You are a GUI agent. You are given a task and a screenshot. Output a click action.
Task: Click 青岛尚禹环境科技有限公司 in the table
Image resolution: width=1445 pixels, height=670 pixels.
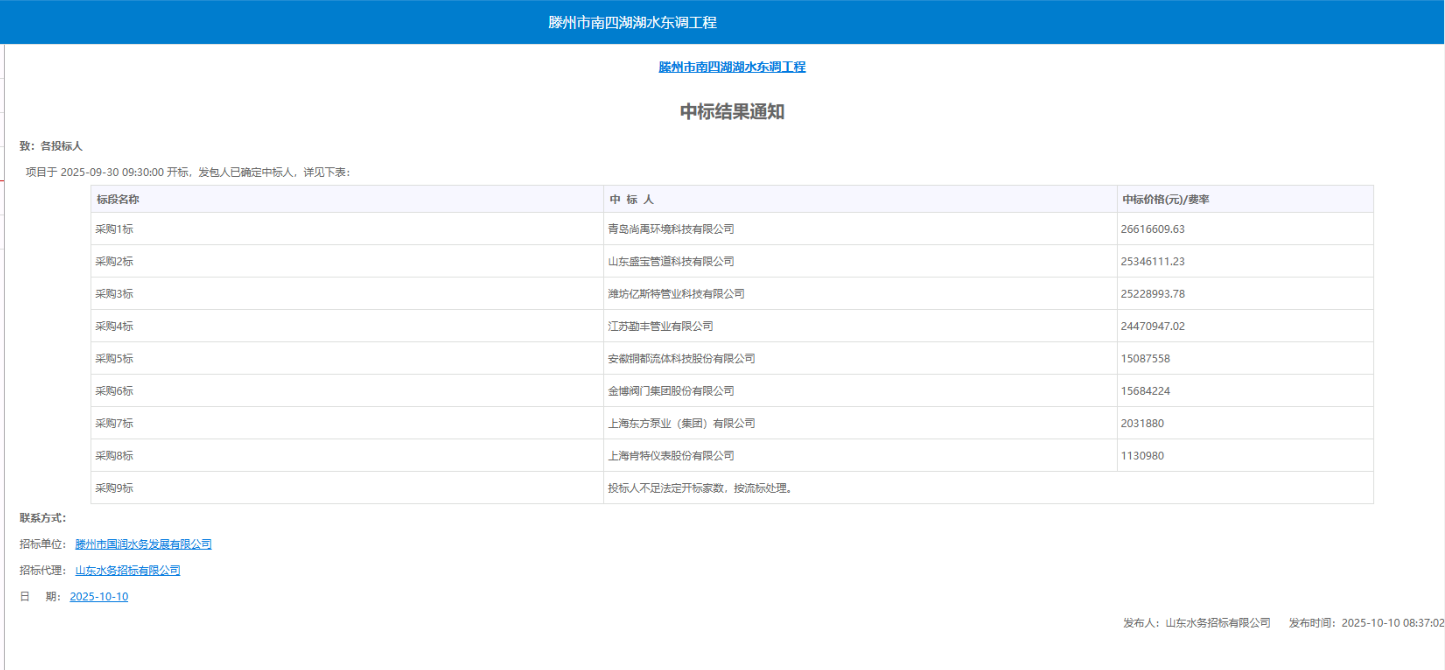[670, 228]
